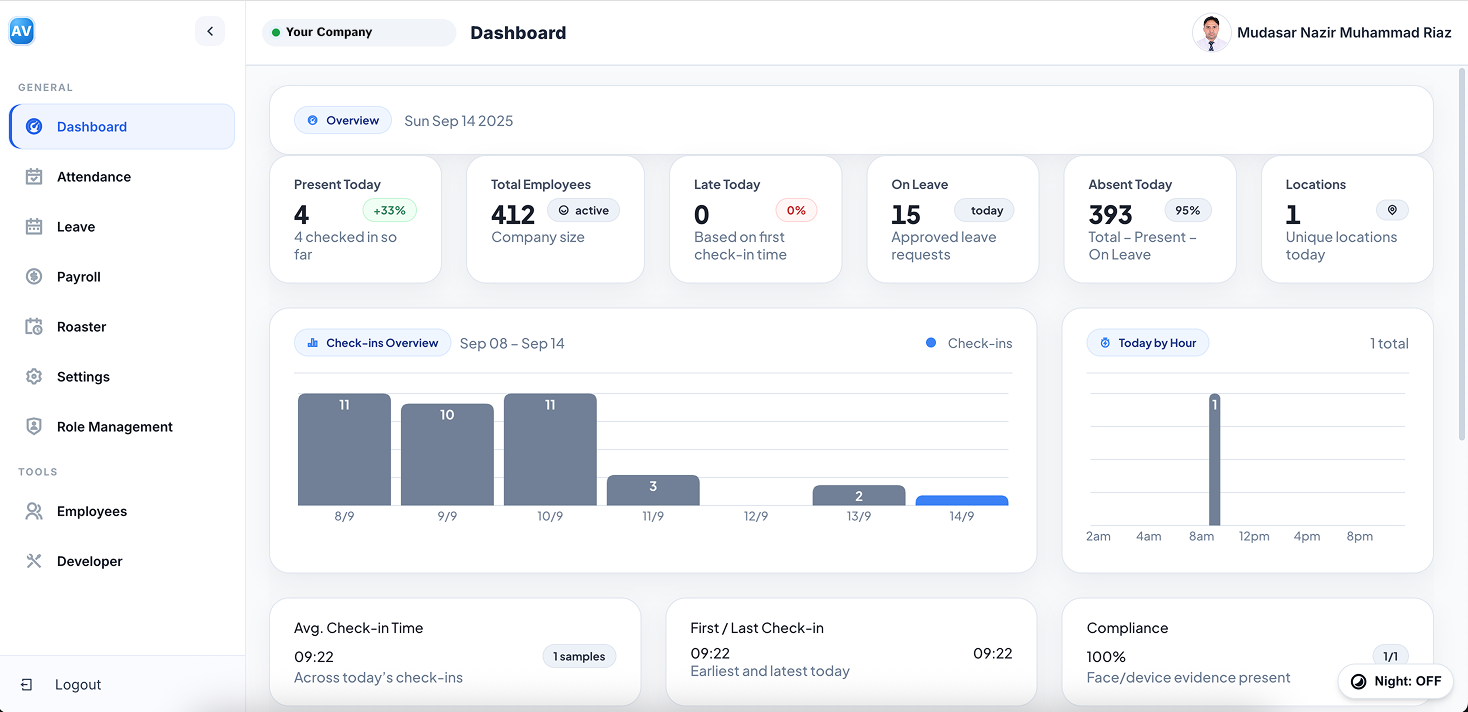Click the location pin icon on Locations card
Screen dimensions: 1468x712
click(x=1392, y=210)
